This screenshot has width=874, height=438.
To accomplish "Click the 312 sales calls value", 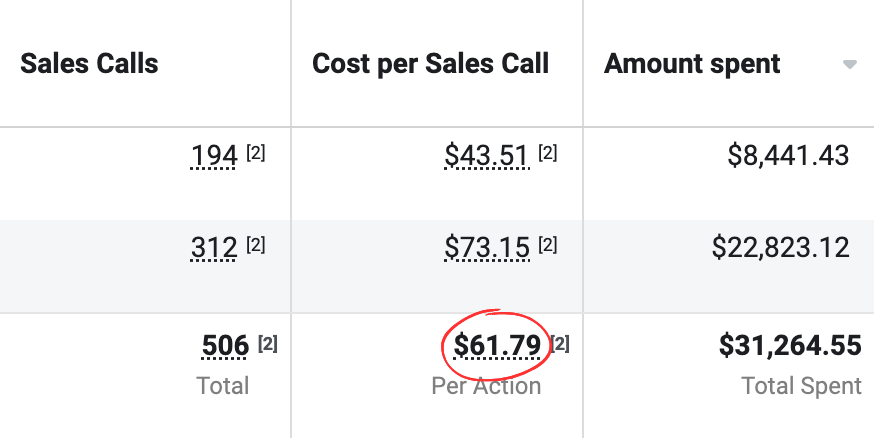I will coord(213,247).
